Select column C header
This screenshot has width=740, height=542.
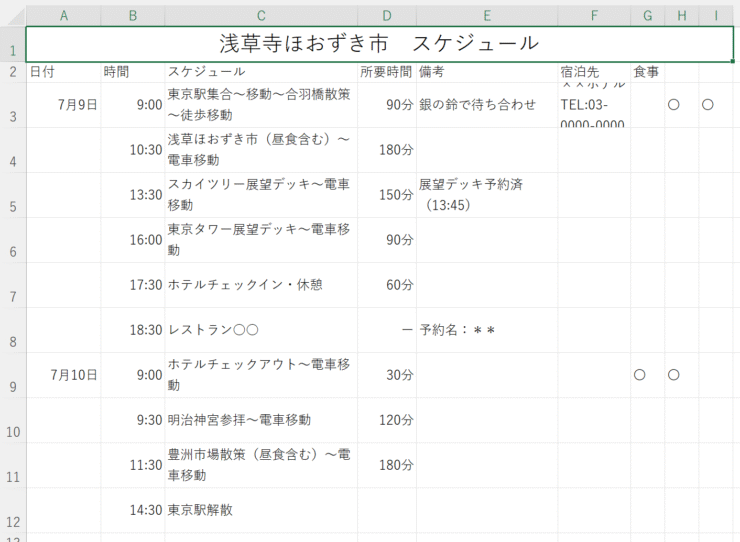coord(261,16)
